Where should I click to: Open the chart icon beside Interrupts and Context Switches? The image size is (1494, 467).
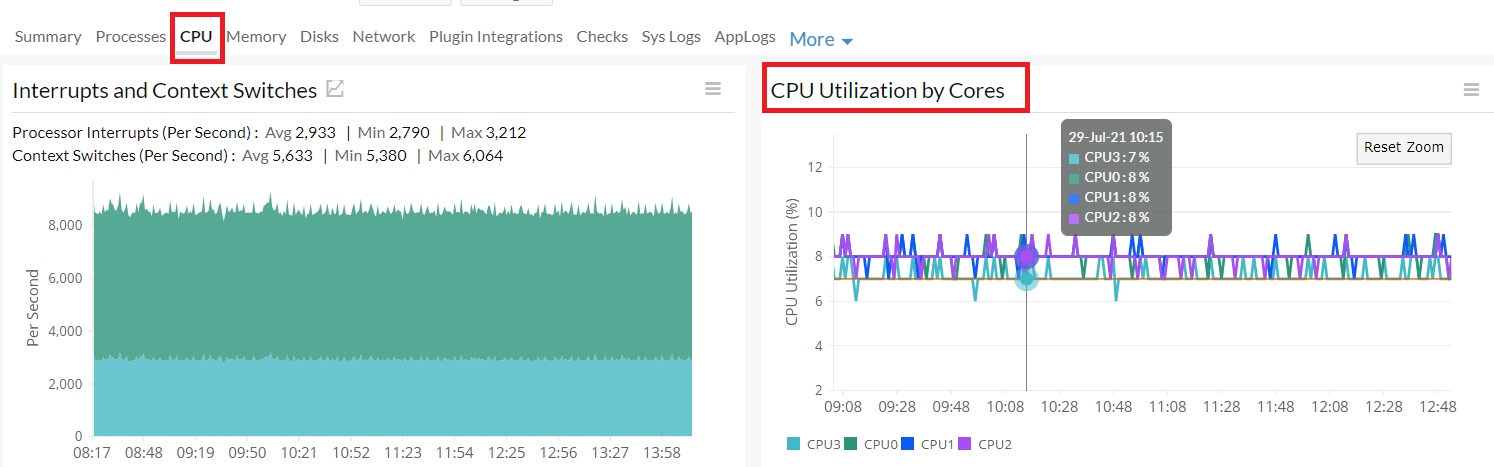(x=336, y=89)
